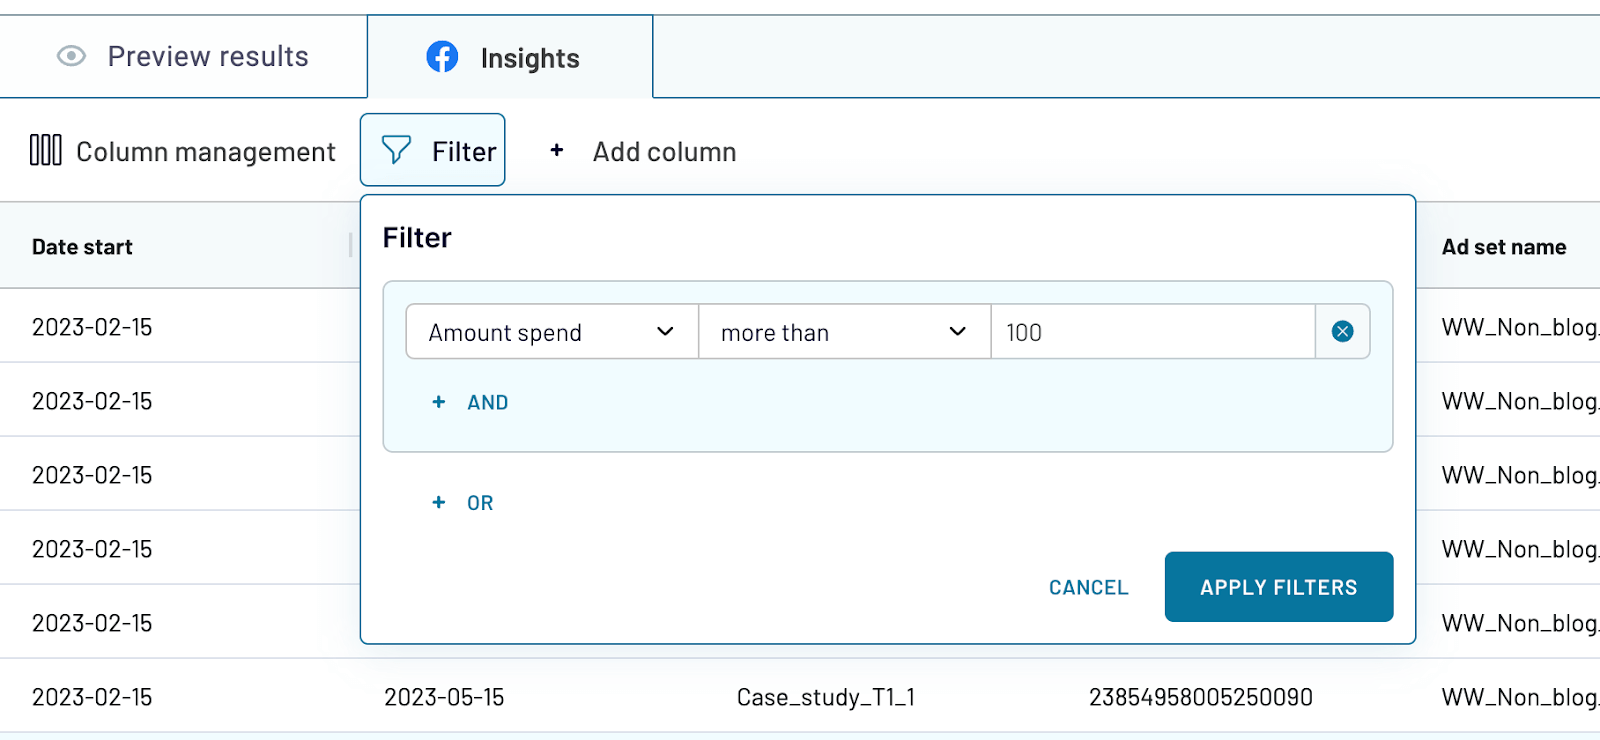Click the funnel filter icon
The image size is (1600, 740).
[396, 150]
